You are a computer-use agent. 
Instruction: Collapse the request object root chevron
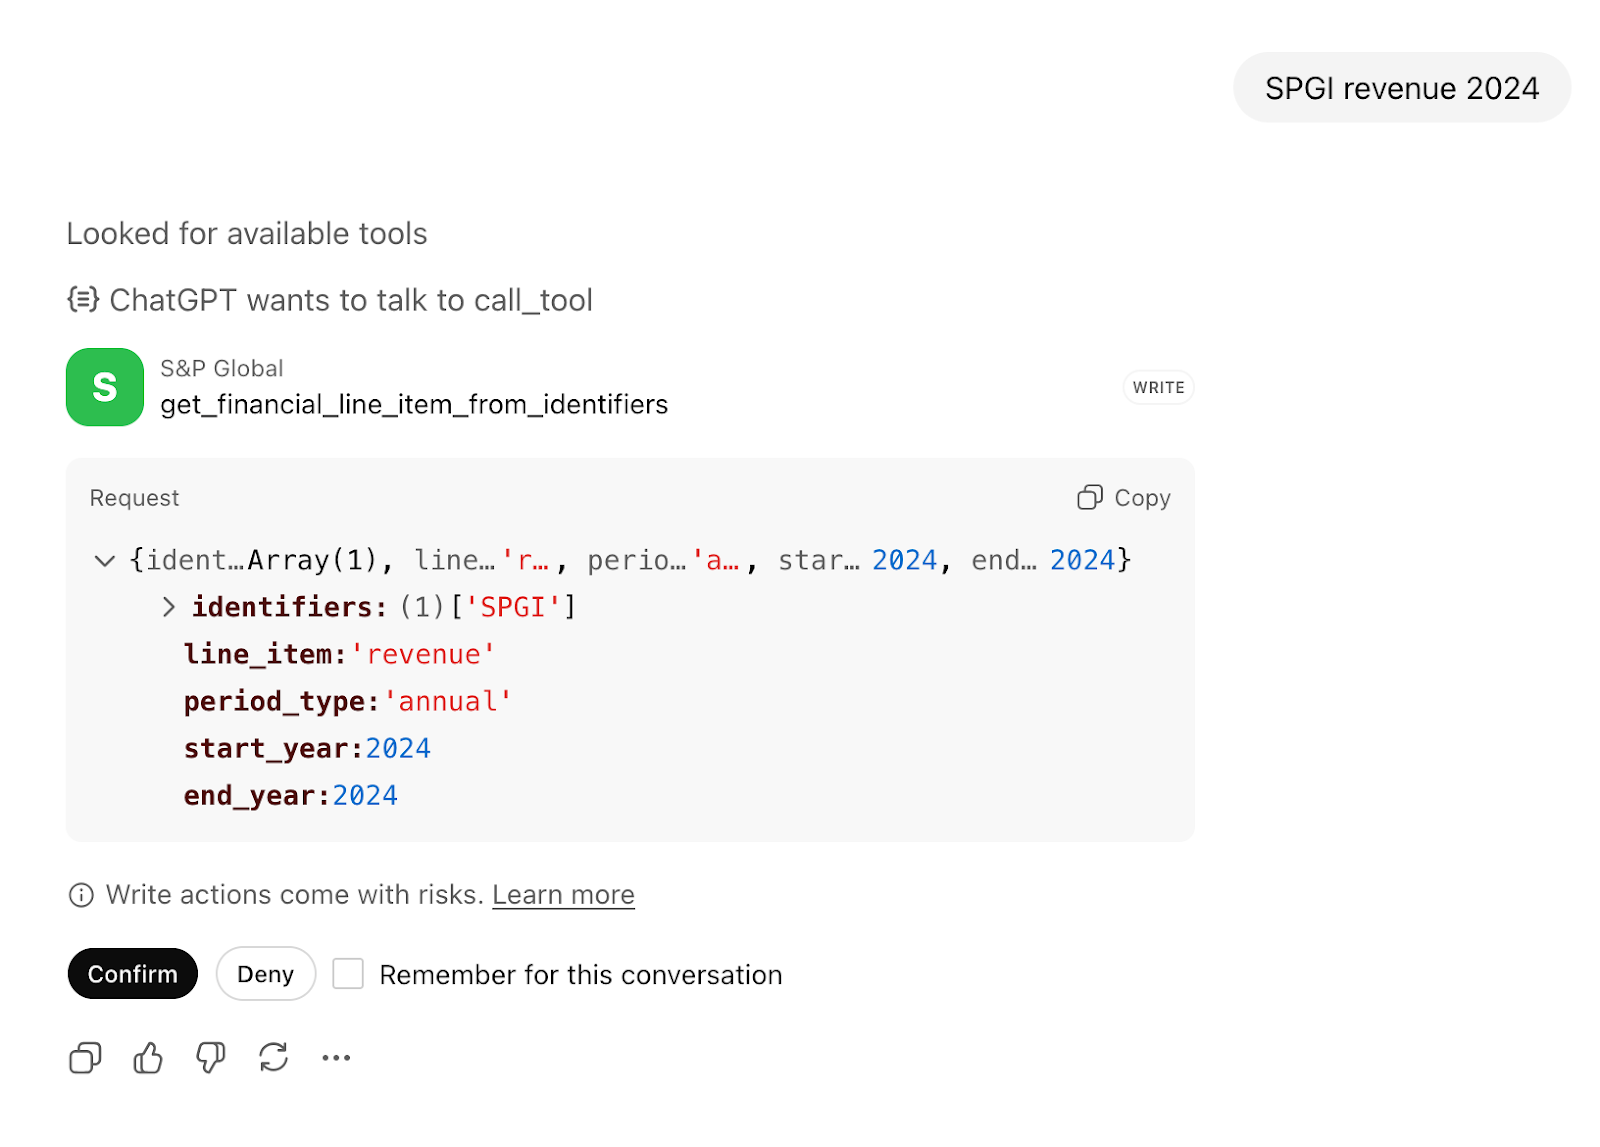[104, 561]
